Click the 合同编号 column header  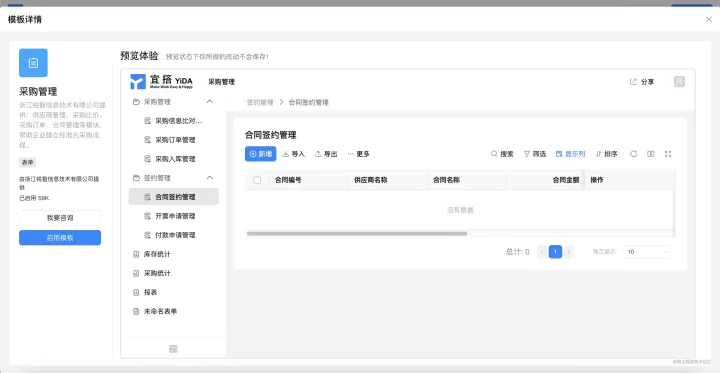(288, 180)
